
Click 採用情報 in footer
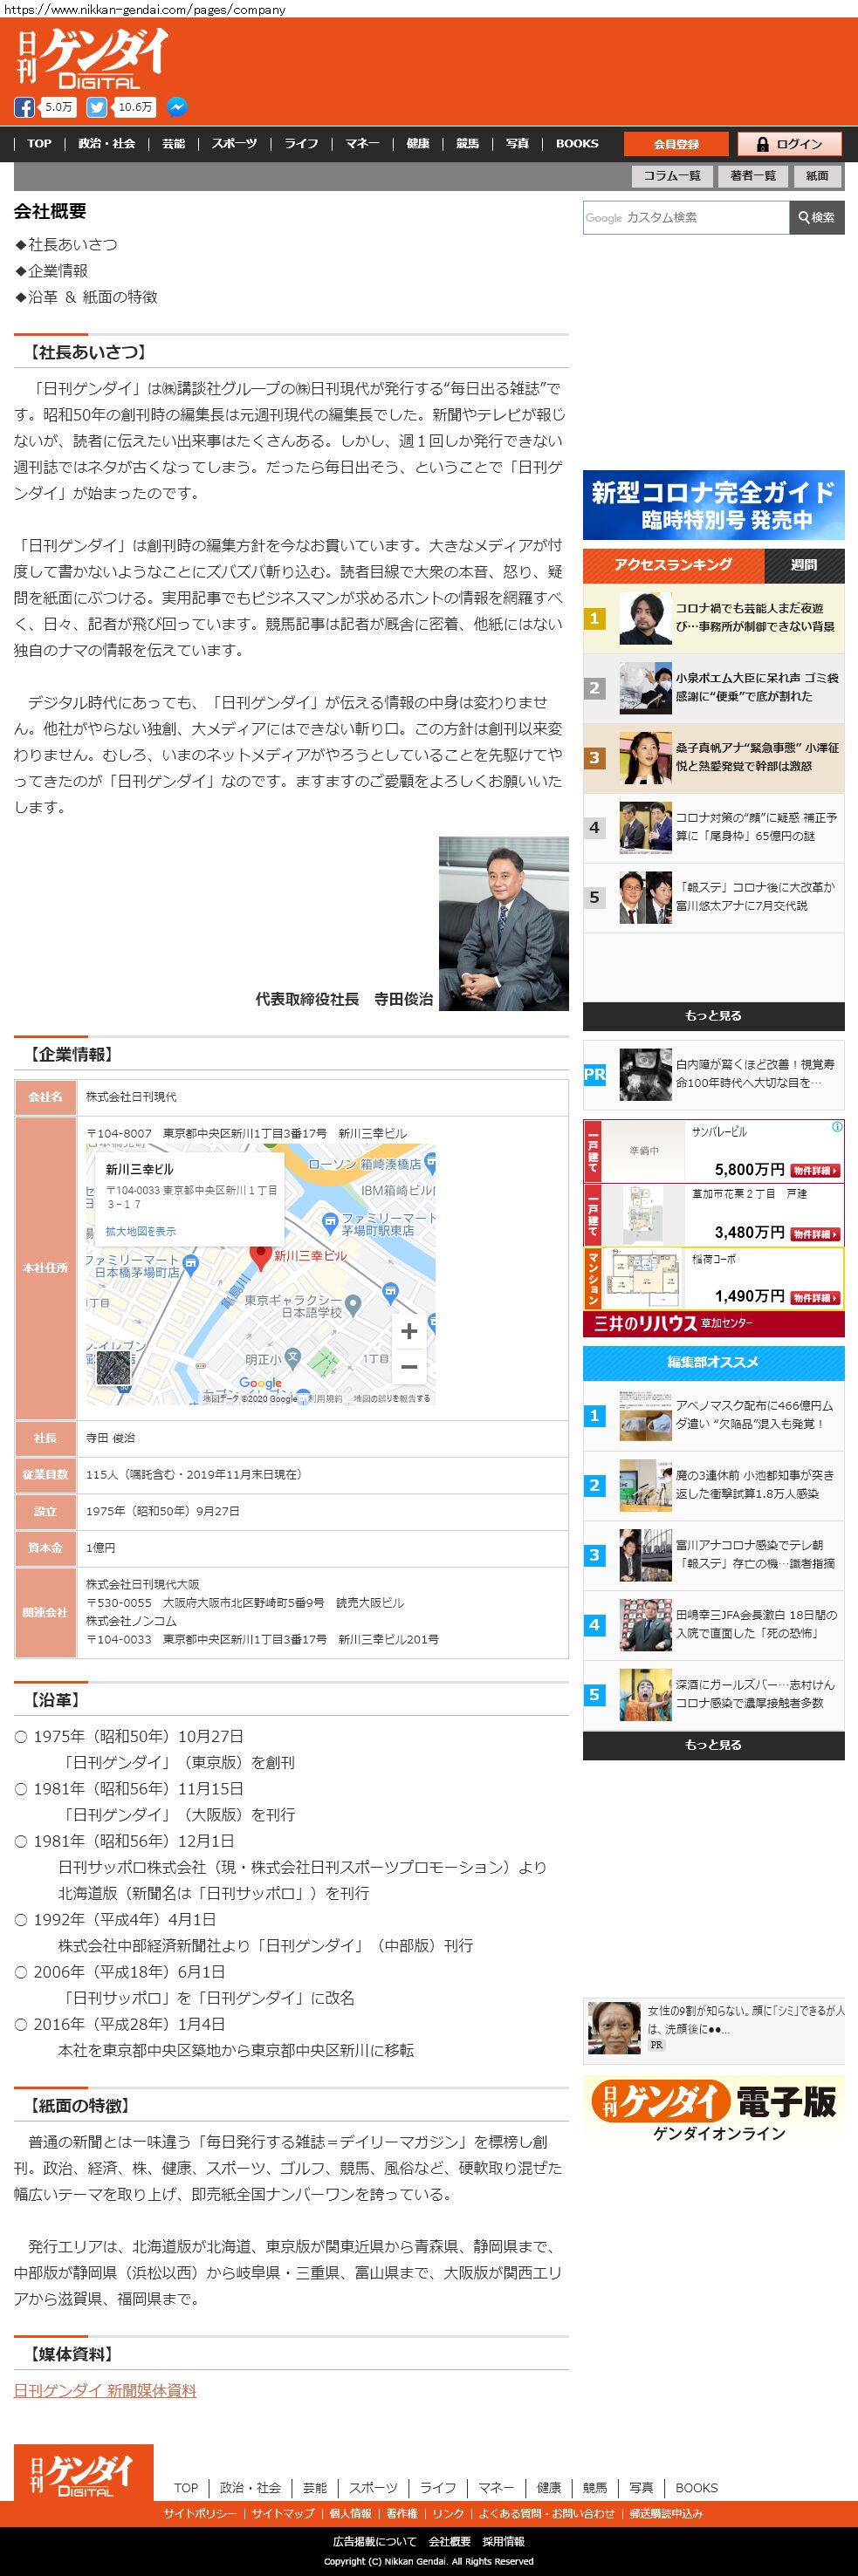tap(503, 2542)
